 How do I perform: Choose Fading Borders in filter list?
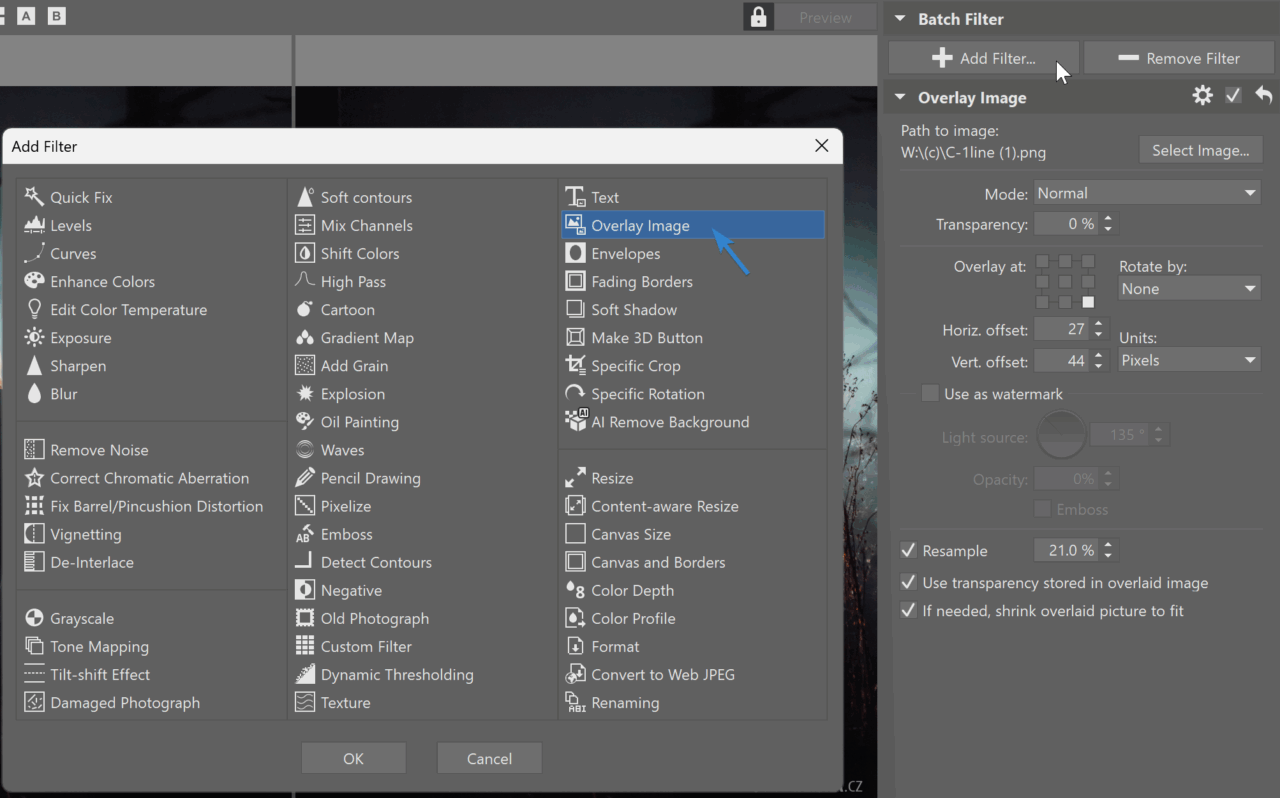(642, 281)
